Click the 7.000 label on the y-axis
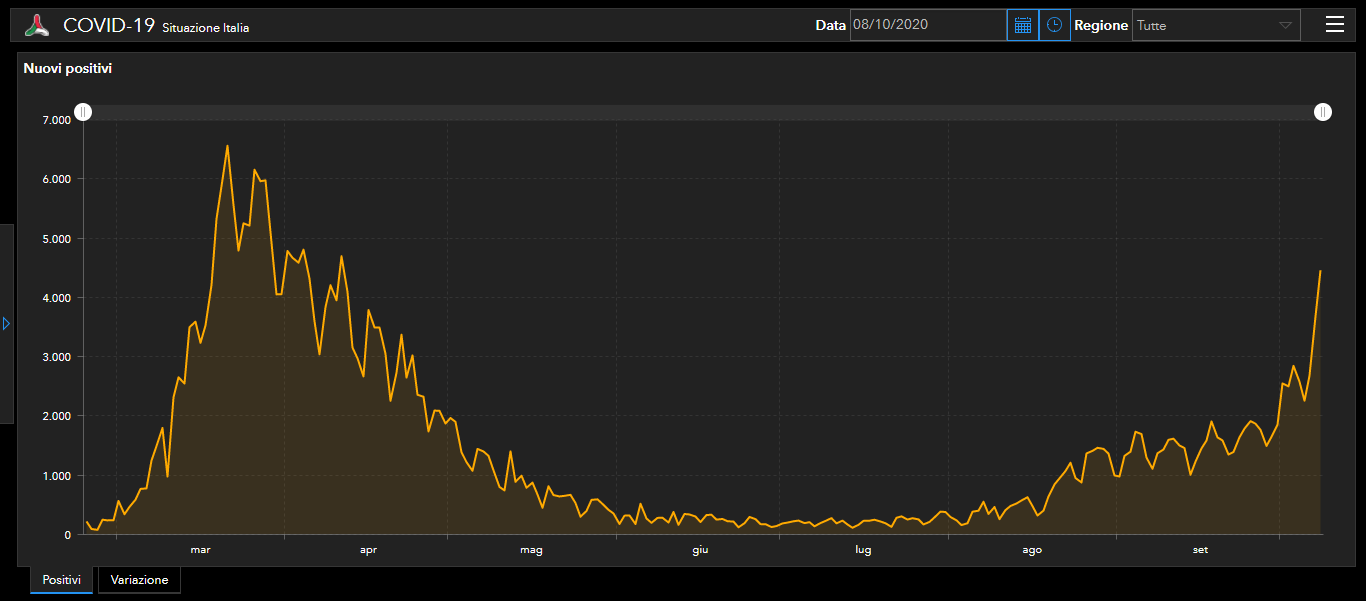Image resolution: width=1366 pixels, height=601 pixels. (x=56, y=120)
